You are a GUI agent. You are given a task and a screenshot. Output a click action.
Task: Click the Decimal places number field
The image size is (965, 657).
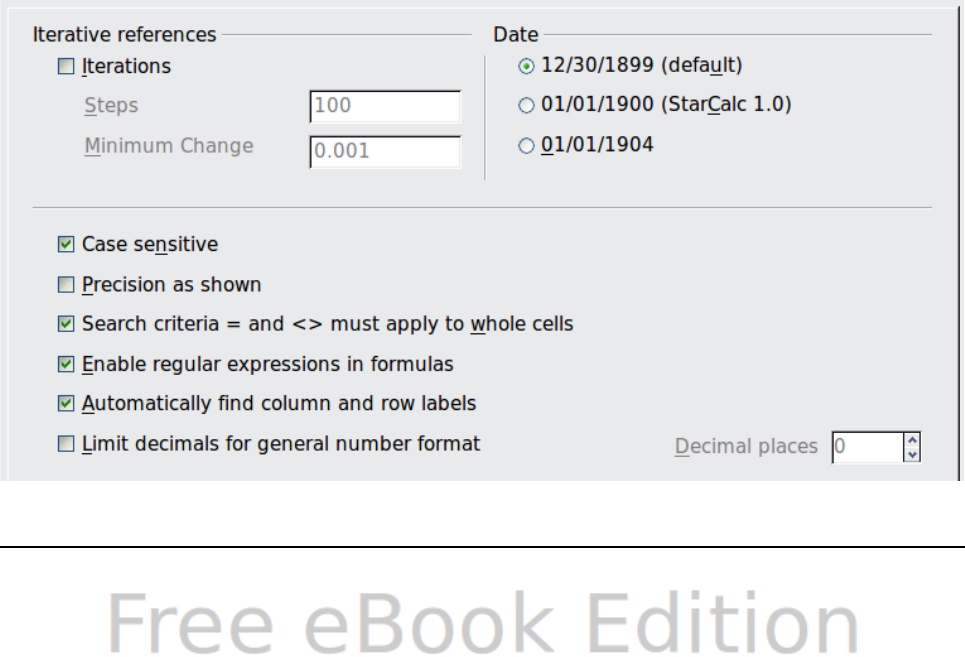click(x=866, y=447)
